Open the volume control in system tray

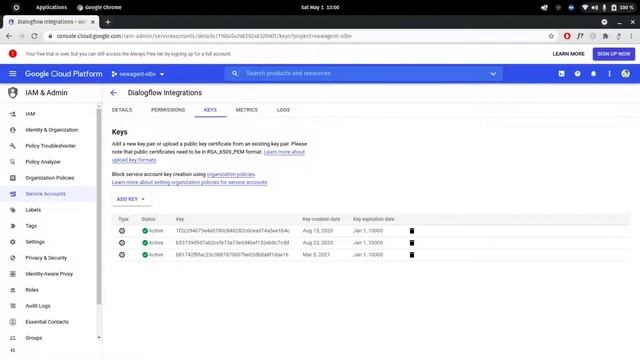pyautogui.click(x=595, y=7)
